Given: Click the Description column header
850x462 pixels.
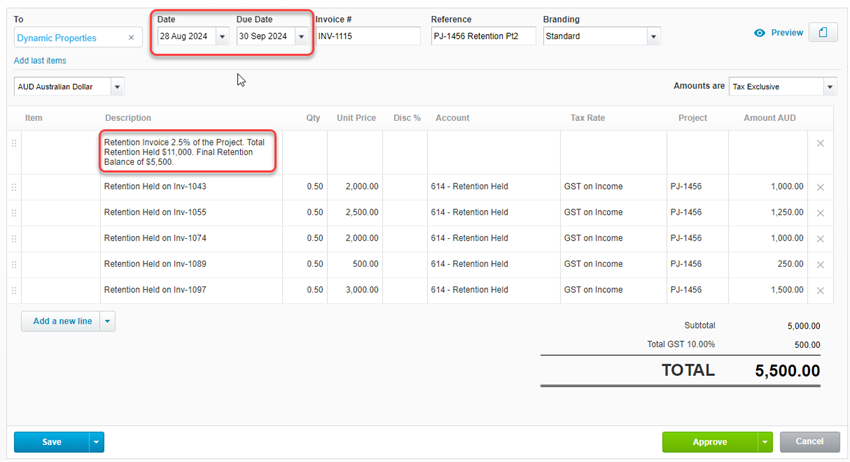Looking at the screenshot, I should pos(128,118).
